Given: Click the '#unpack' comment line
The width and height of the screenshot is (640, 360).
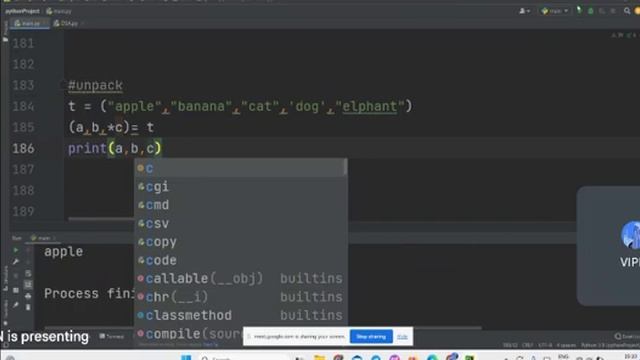Looking at the screenshot, I should point(95,85).
